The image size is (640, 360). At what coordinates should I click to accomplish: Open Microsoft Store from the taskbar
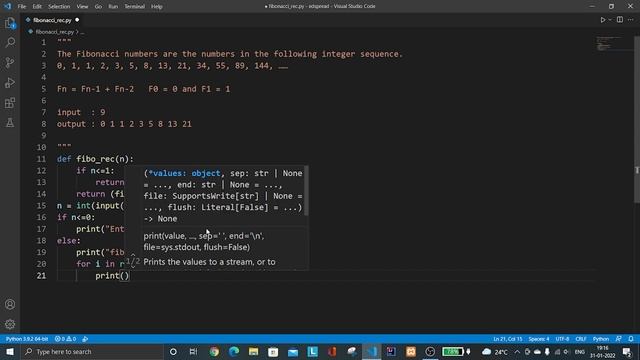point(273,352)
